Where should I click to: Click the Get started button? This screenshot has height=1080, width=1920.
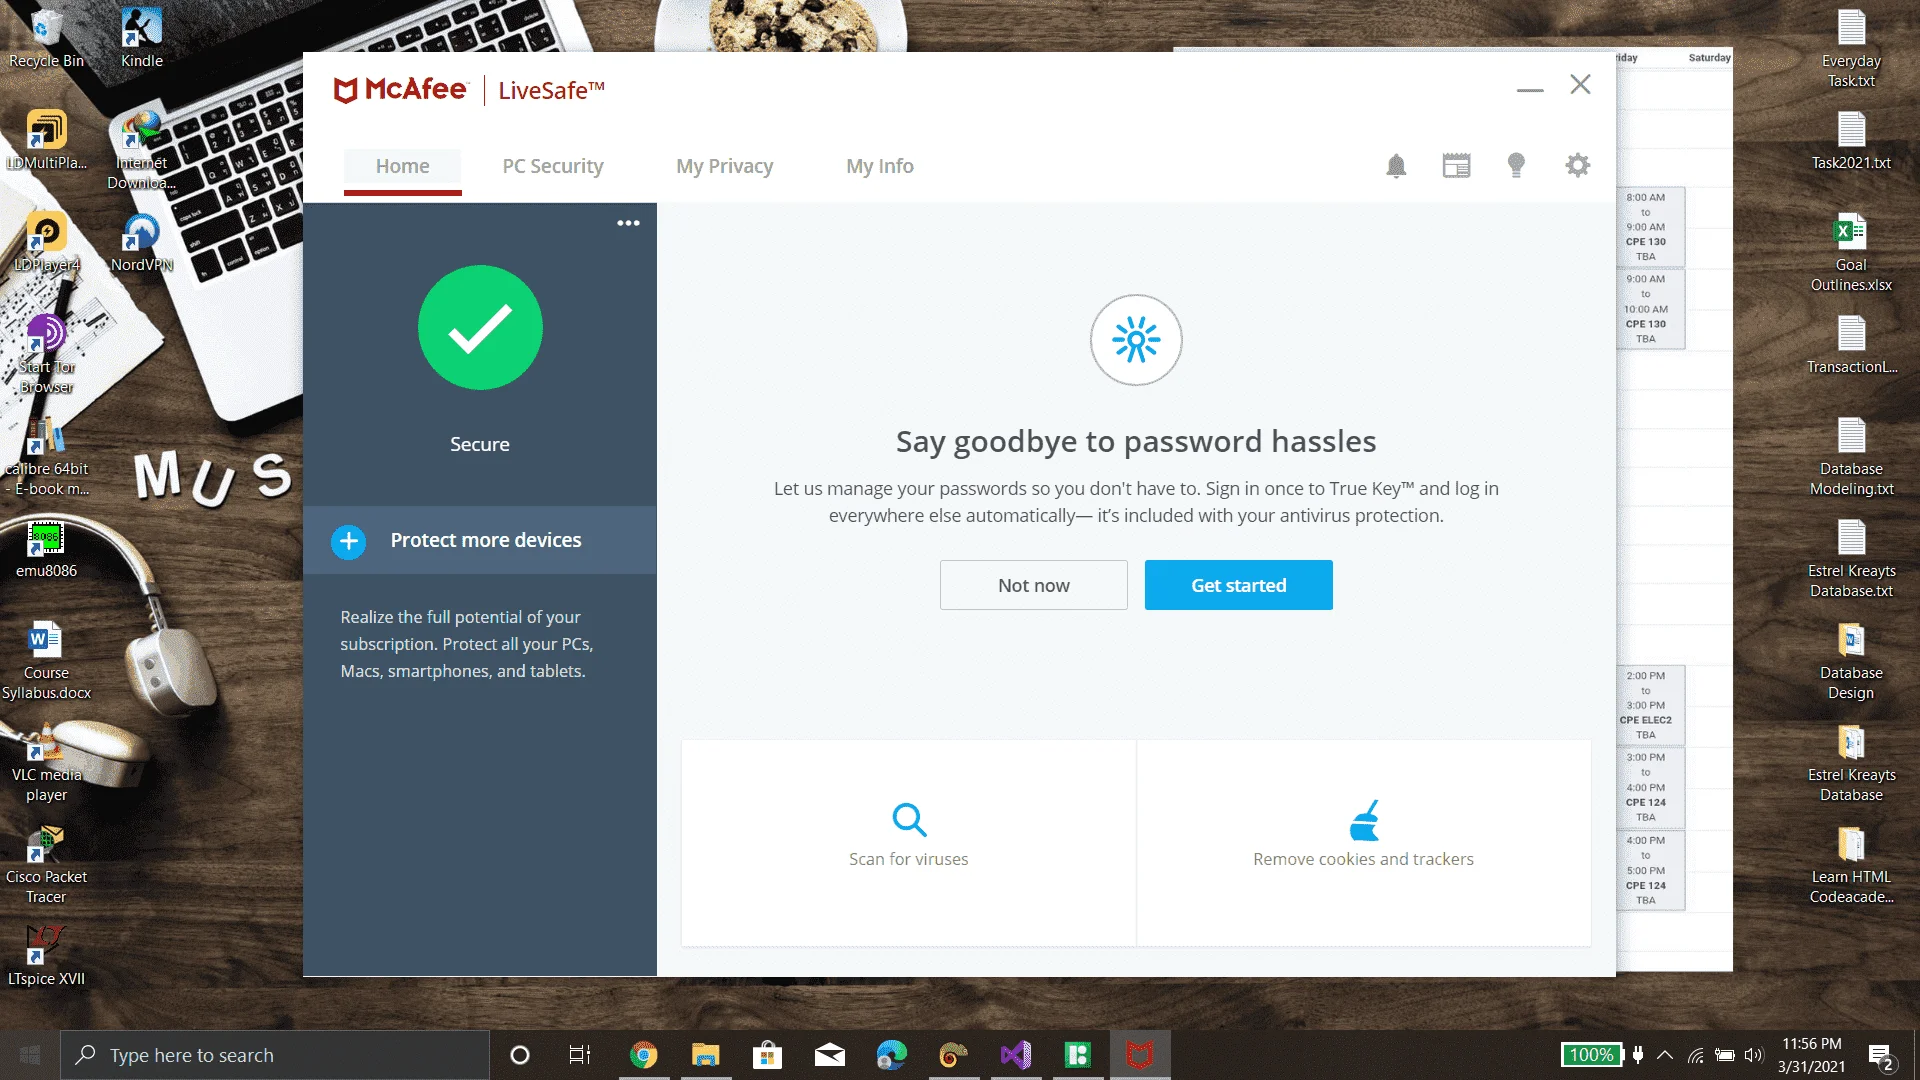coord(1239,585)
